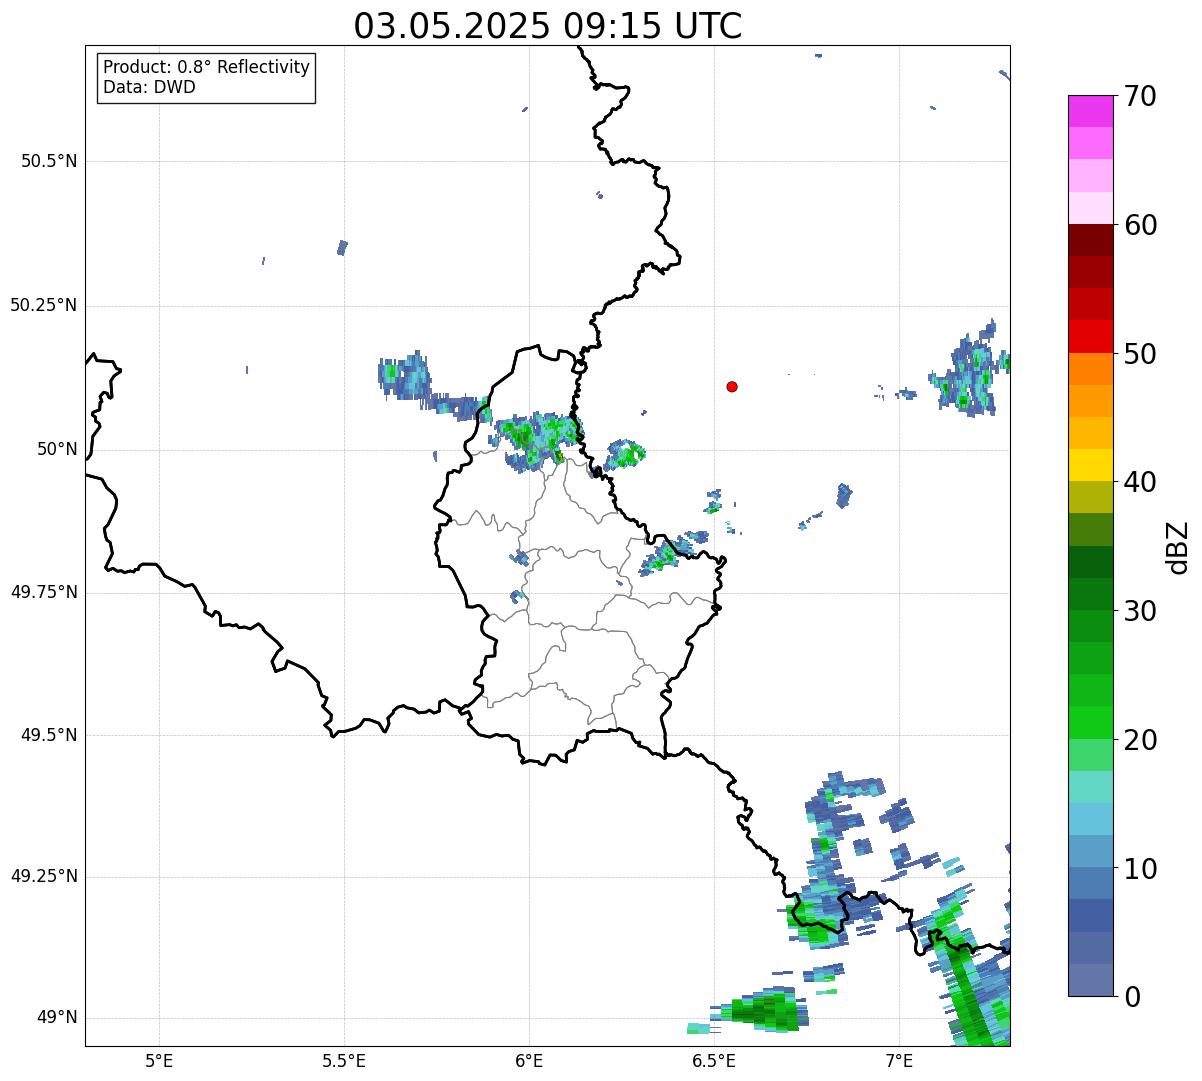Image resolution: width=1202 pixels, height=1081 pixels.
Task: Click the bright green colorbar segment above 20
Action: pyautogui.click(x=1090, y=723)
